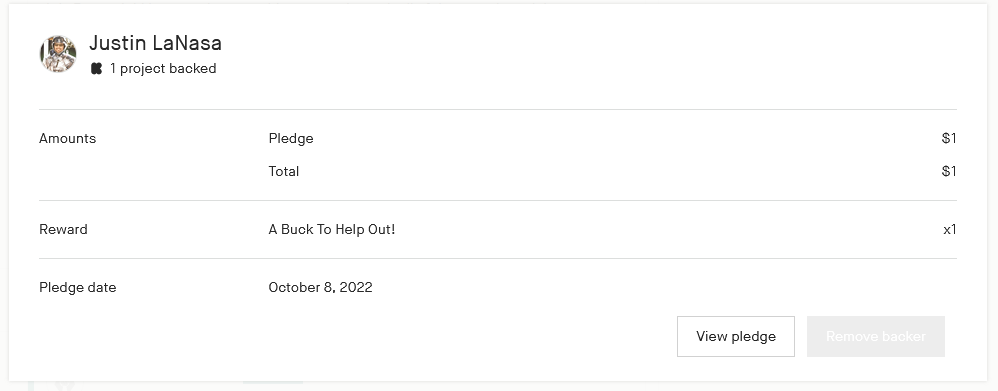This screenshot has width=998, height=391.
Task: Click the Pledge date section label
Action: coord(78,287)
